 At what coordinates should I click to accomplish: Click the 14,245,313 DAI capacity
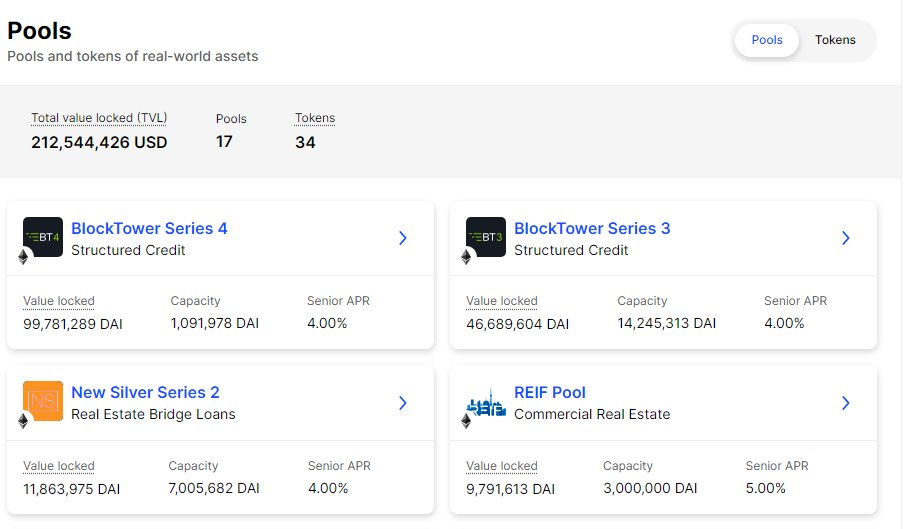pyautogui.click(x=667, y=324)
